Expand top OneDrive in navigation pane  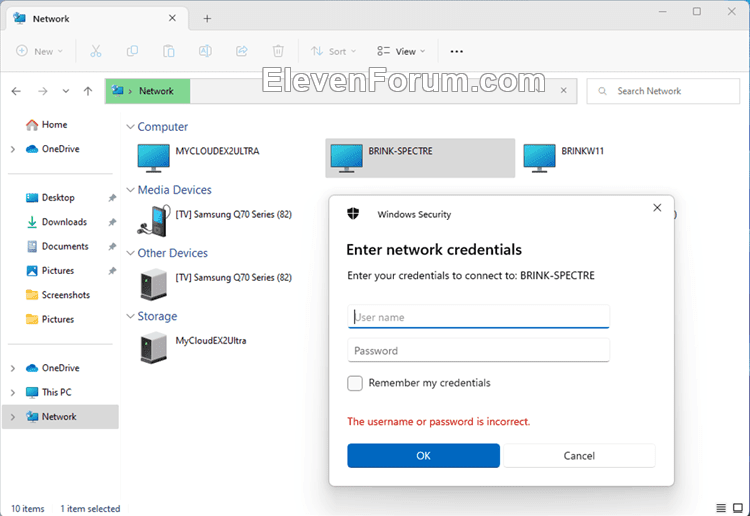[13, 149]
